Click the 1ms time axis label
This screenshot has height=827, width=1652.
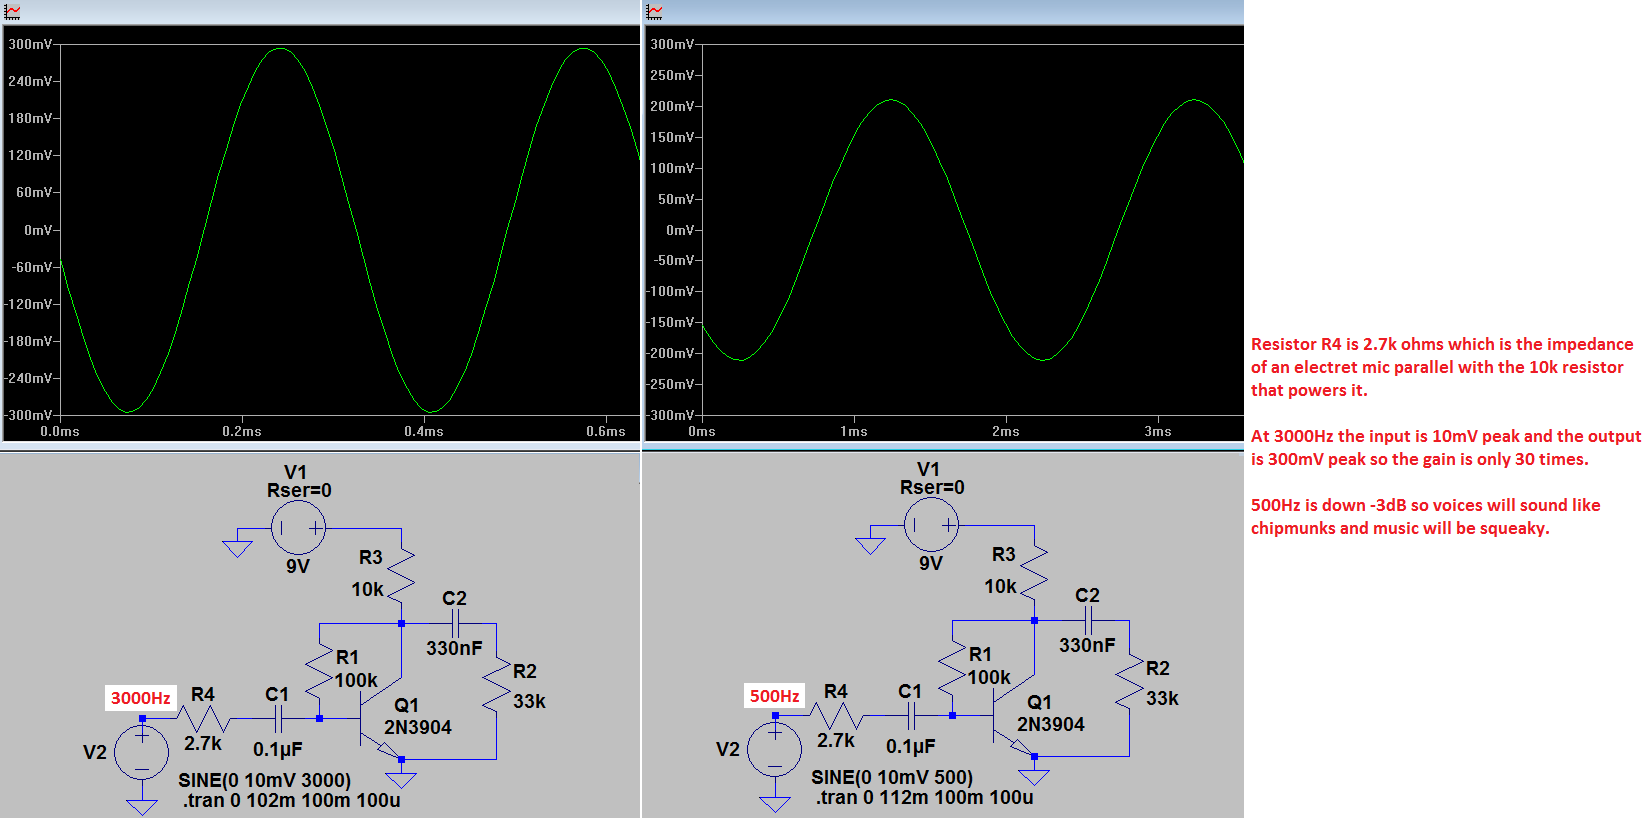(x=854, y=432)
